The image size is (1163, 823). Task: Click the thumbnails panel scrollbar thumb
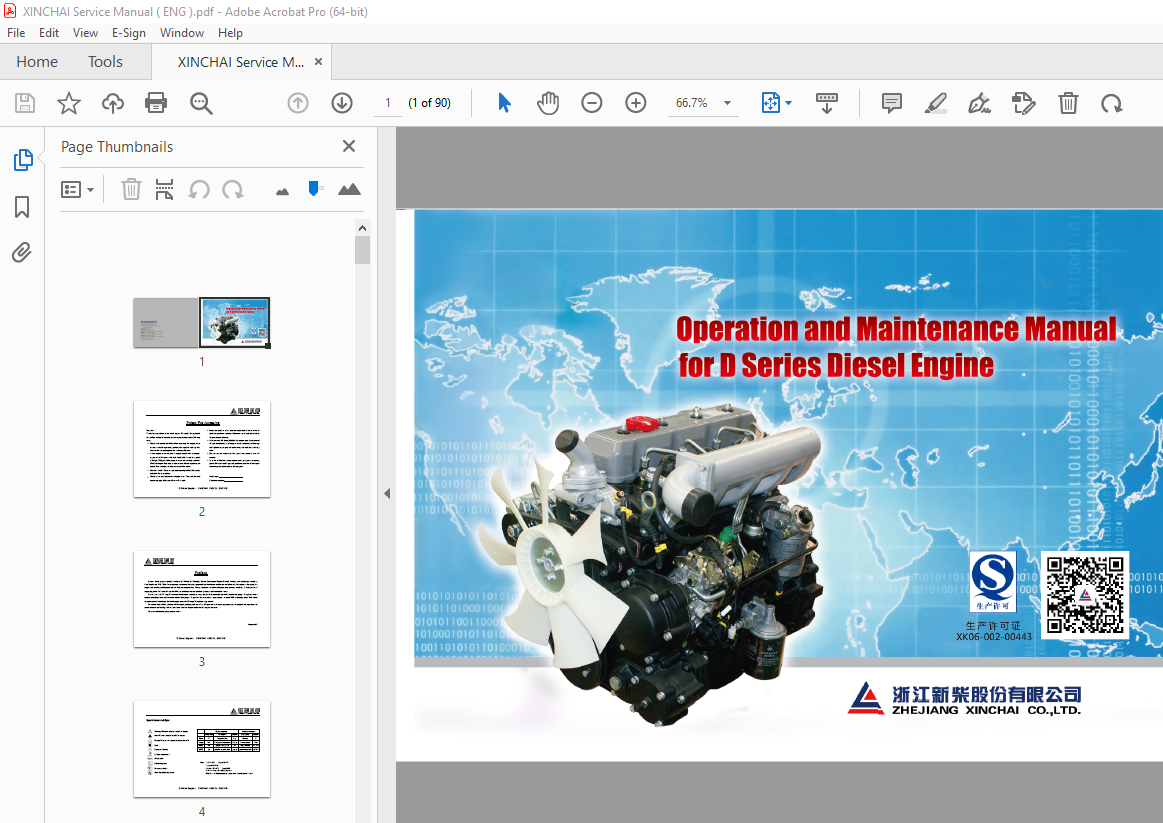pyautogui.click(x=362, y=250)
